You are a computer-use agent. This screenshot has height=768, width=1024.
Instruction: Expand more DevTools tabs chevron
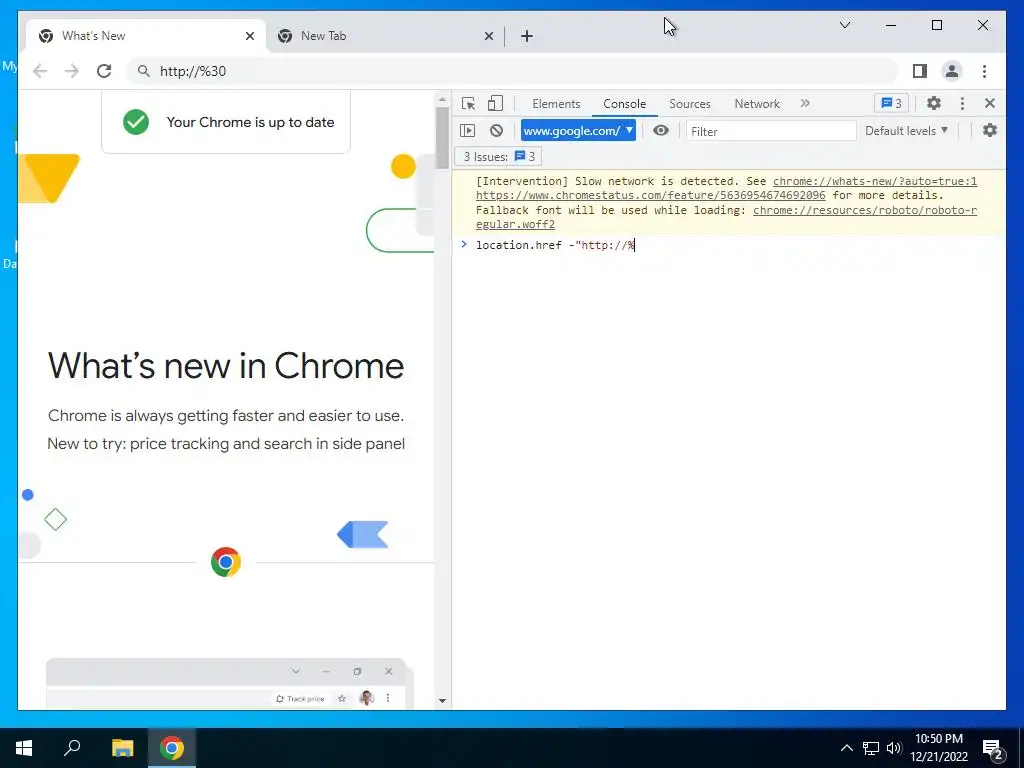click(805, 103)
